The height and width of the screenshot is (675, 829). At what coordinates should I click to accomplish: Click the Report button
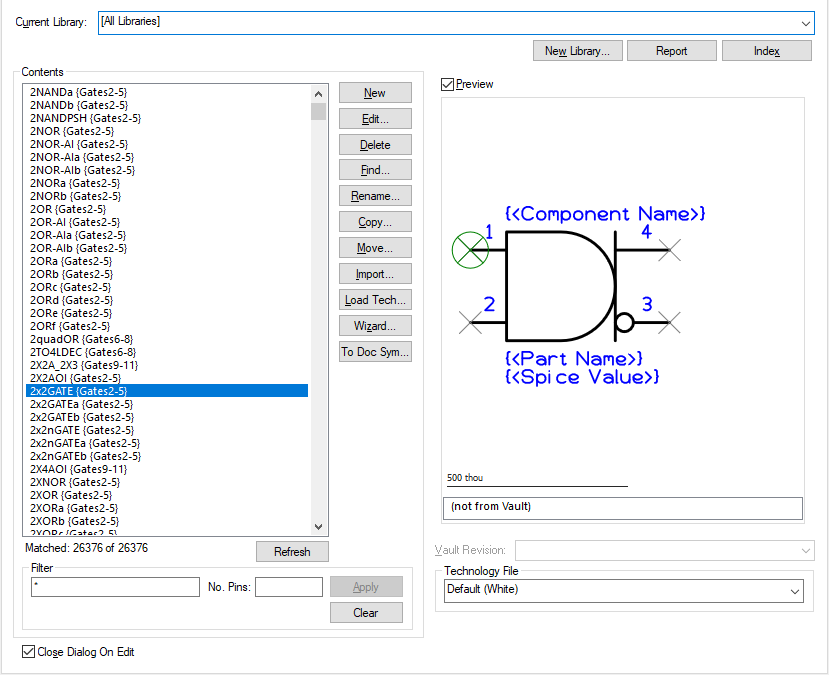671,51
